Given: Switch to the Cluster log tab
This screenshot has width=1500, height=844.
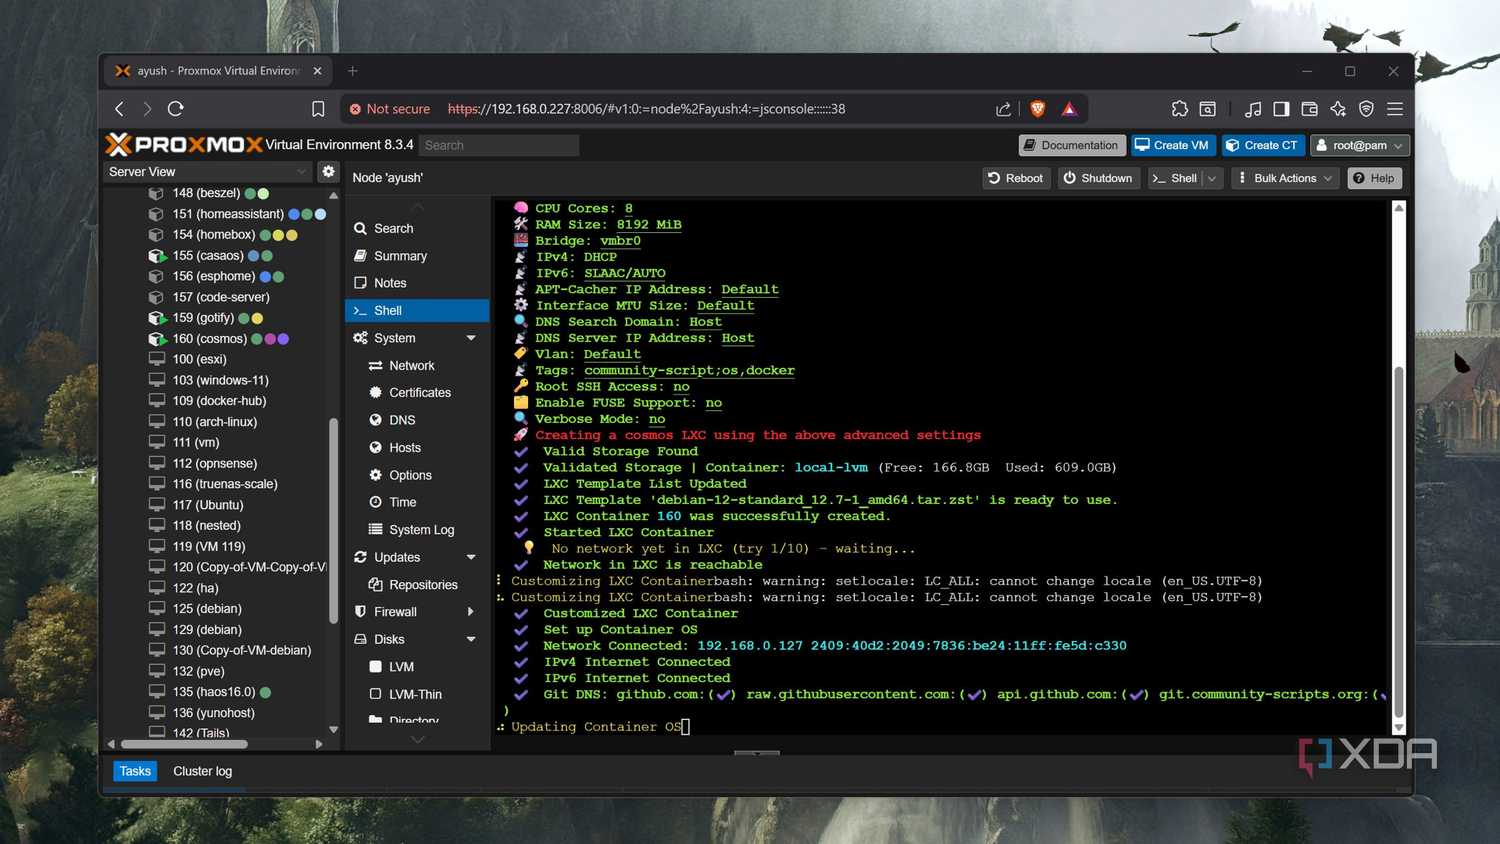Looking at the screenshot, I should 202,771.
